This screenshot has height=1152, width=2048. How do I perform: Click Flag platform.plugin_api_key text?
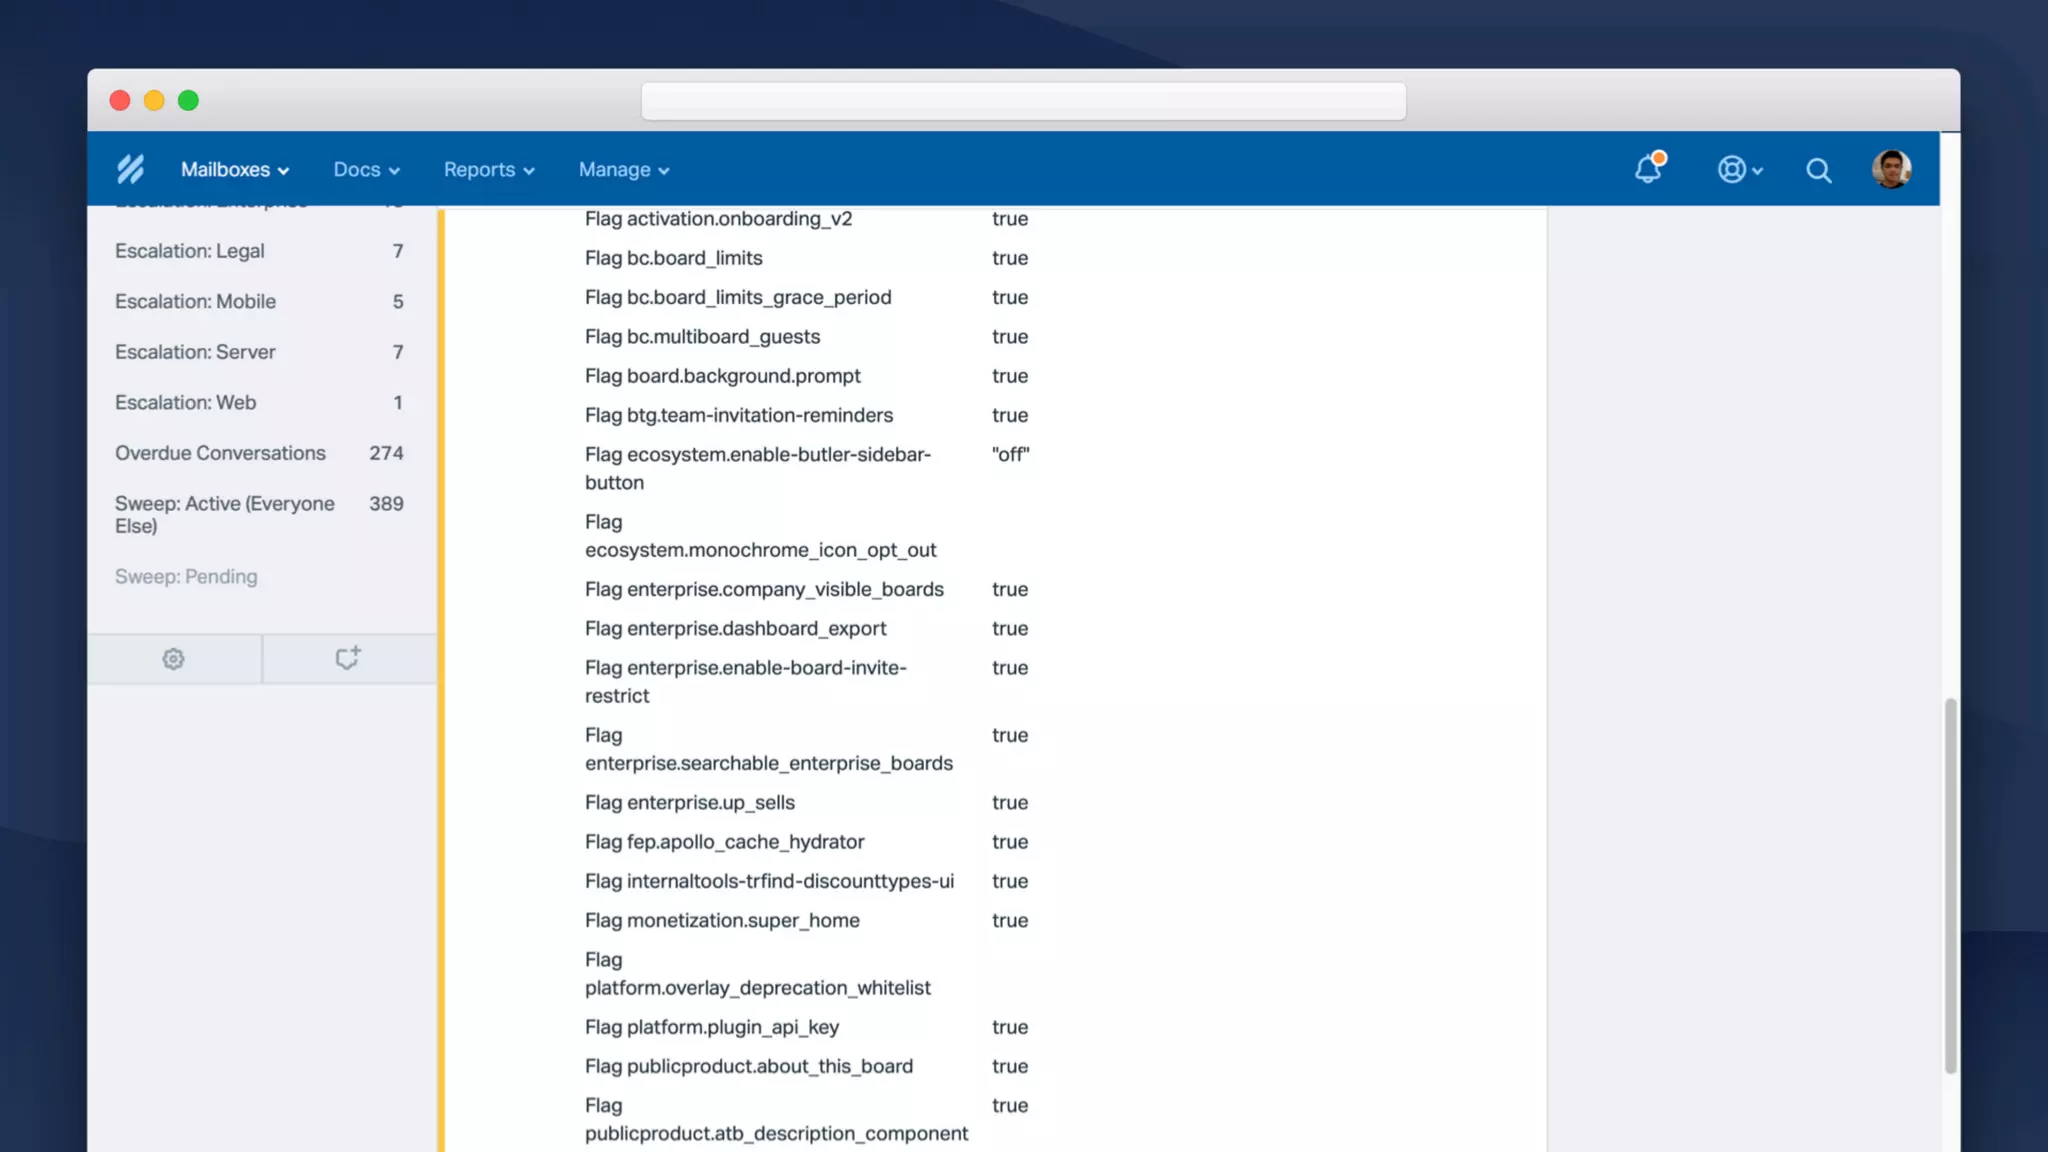[712, 1027]
